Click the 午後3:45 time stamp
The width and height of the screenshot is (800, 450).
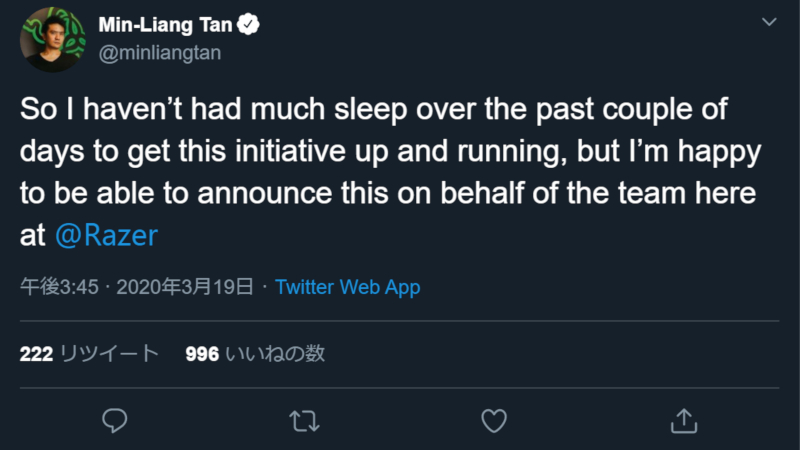60,288
